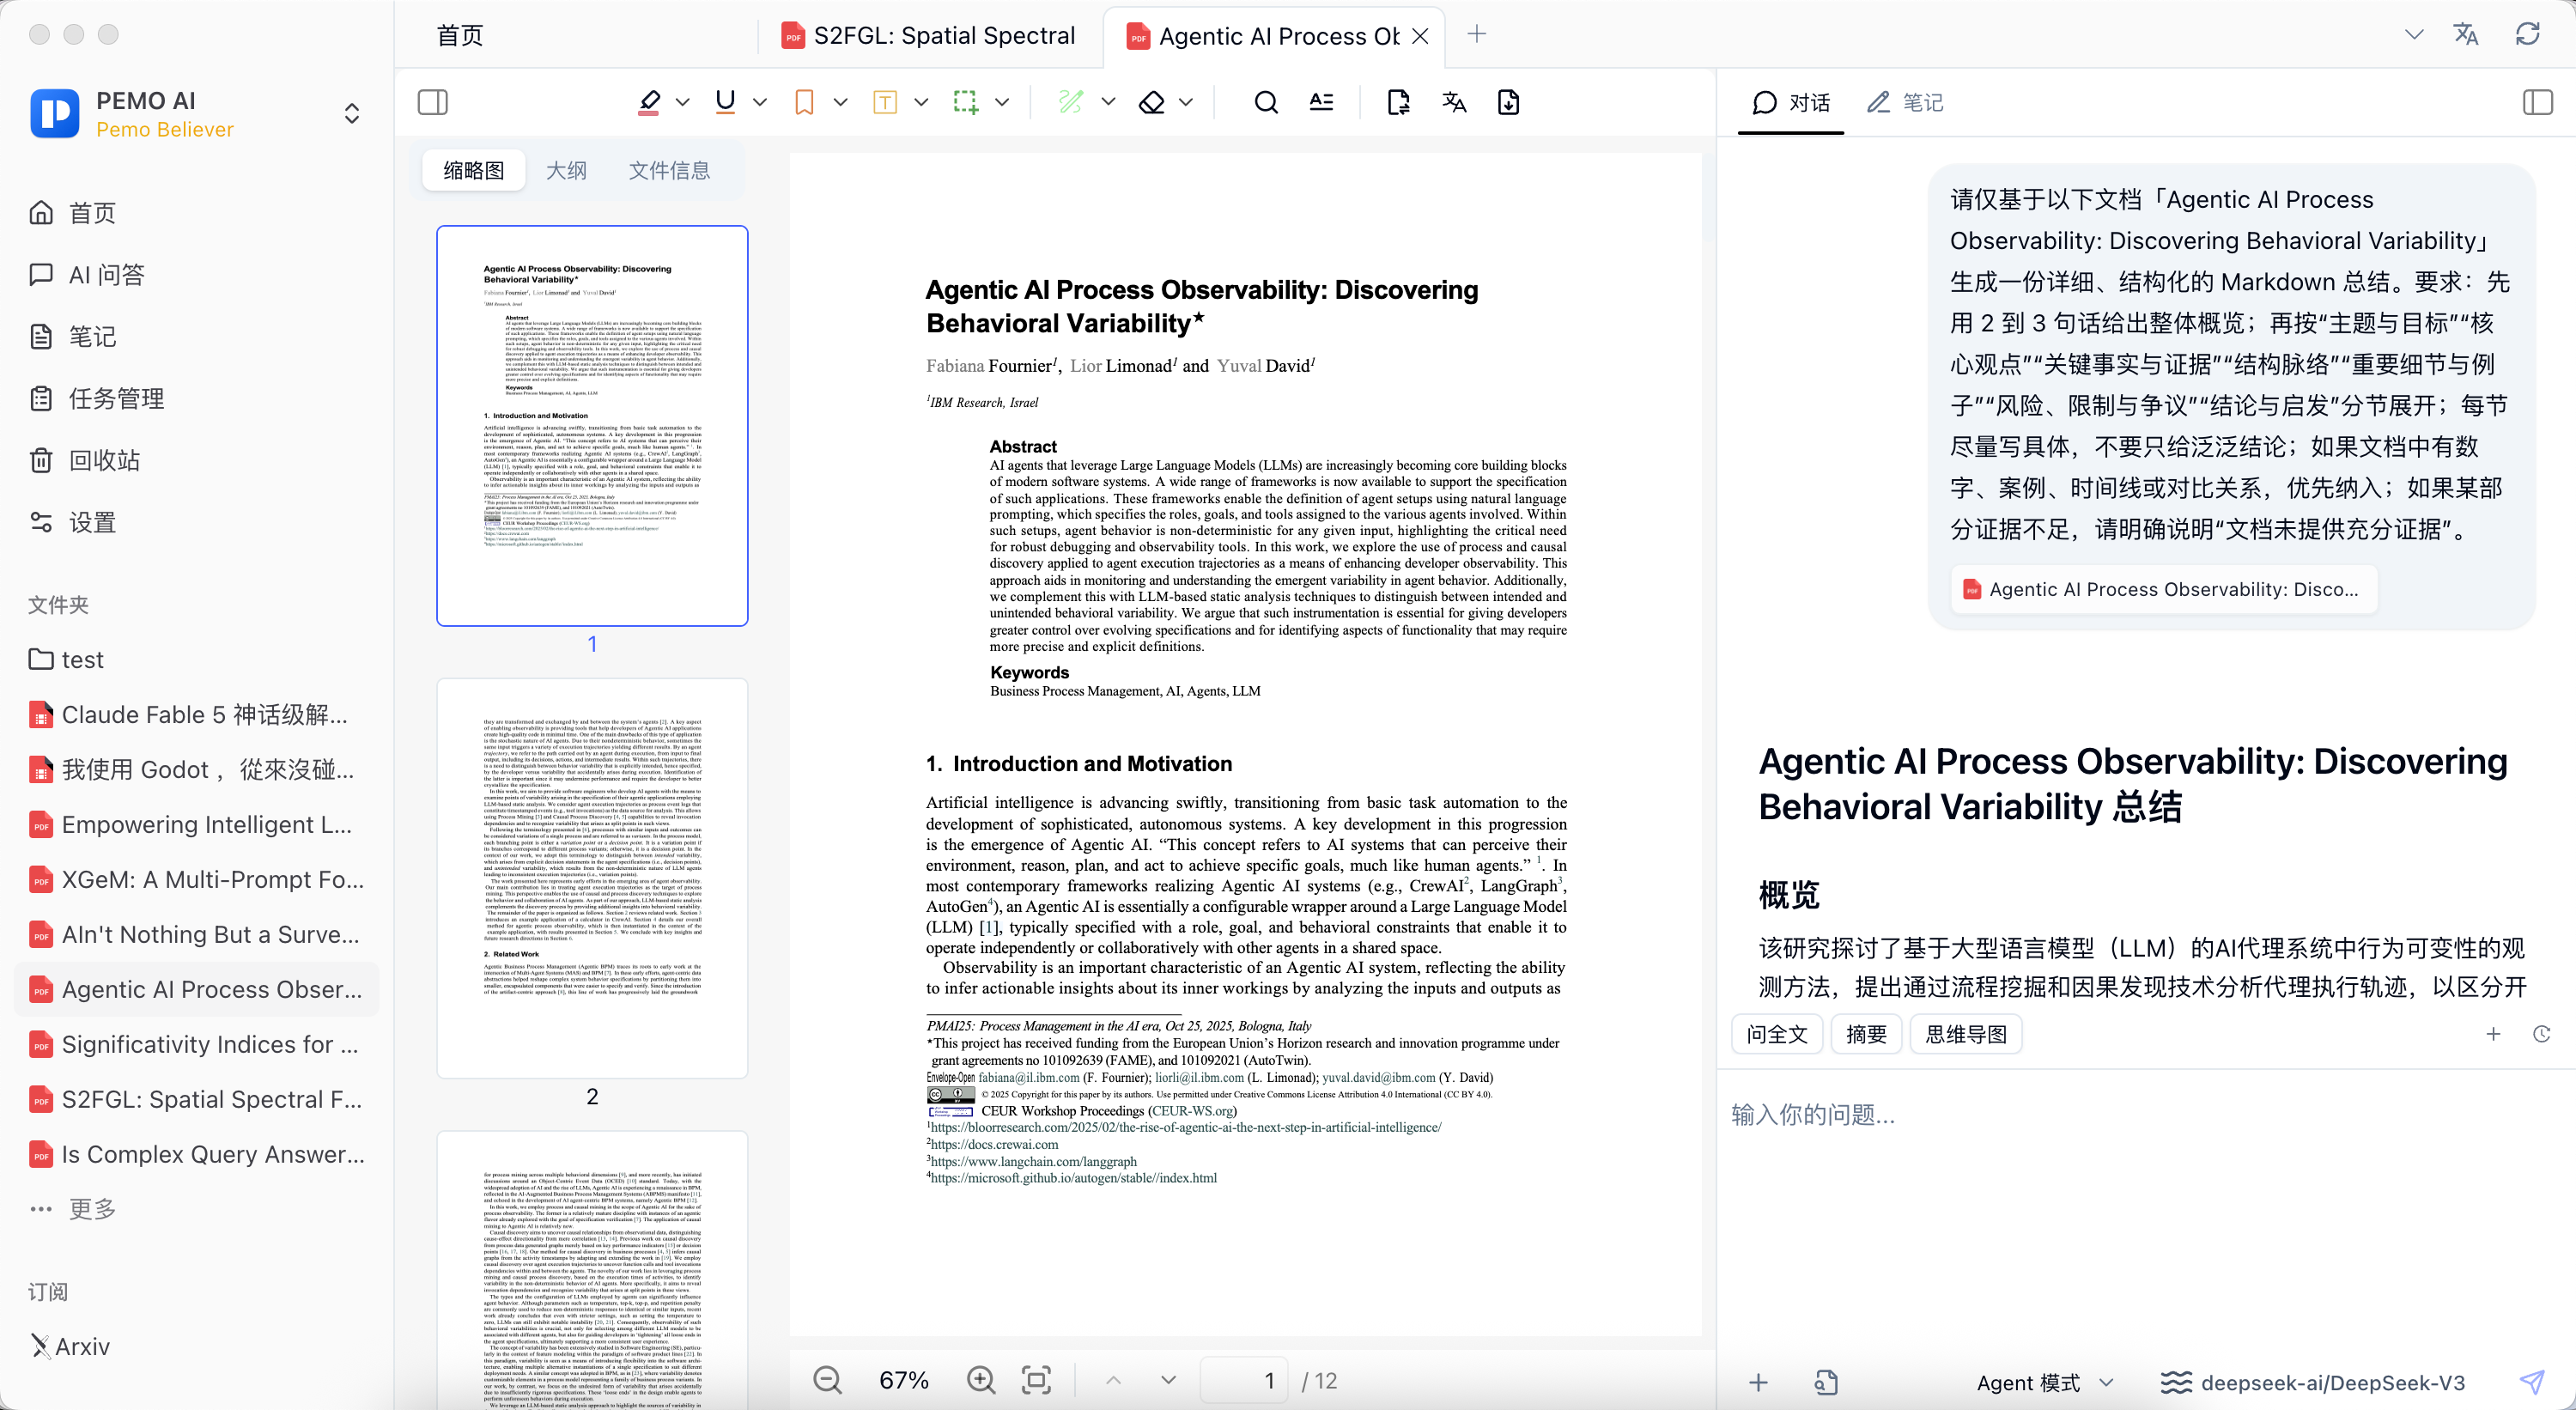Open the 文件信息 tab
Viewport: 2576px width, 1410px height.
669,170
